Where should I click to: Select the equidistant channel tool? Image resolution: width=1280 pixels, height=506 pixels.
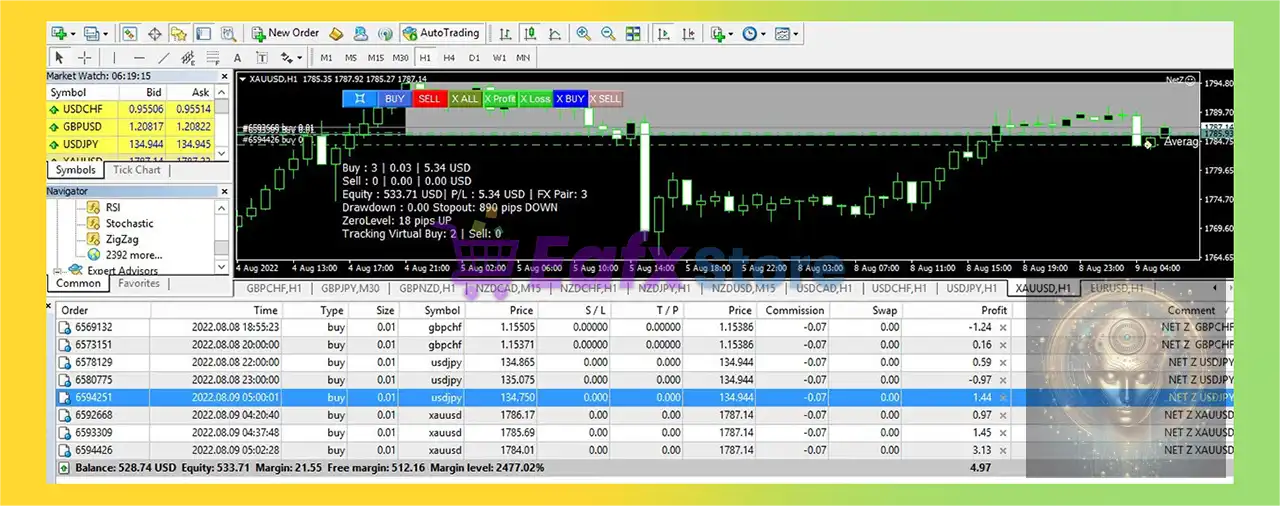[188, 57]
